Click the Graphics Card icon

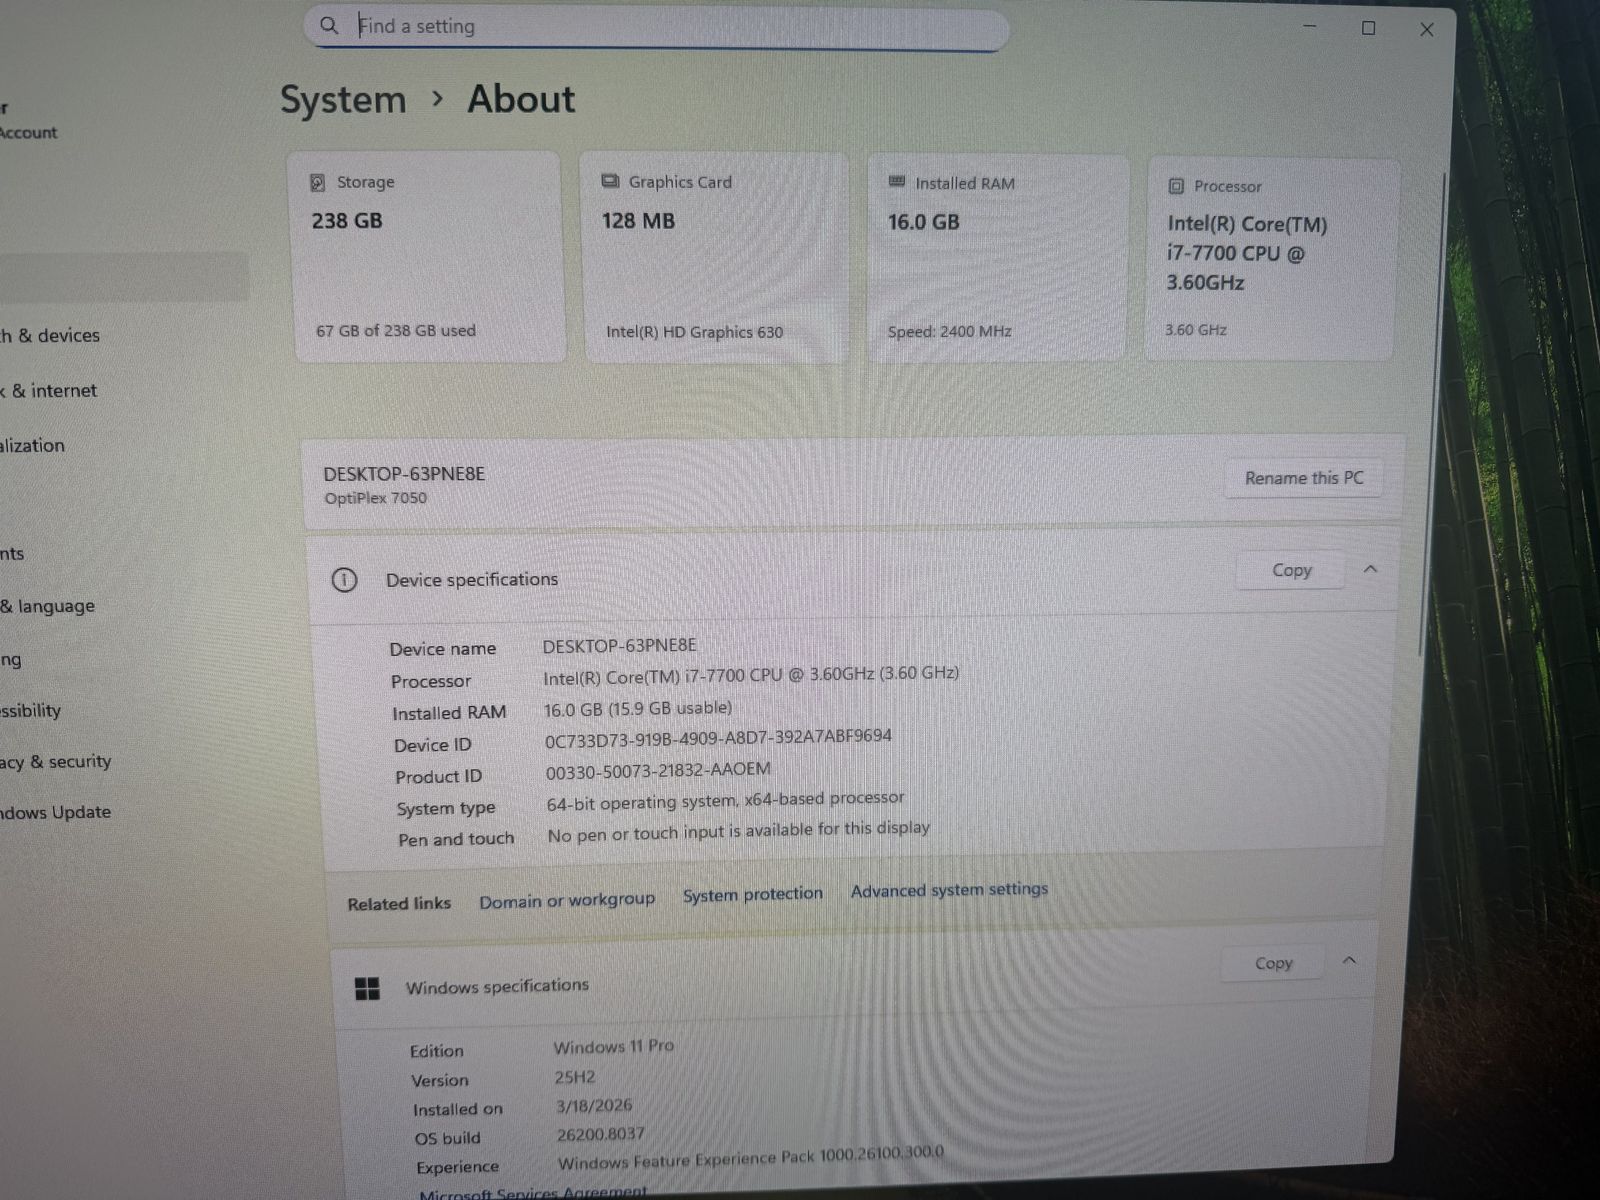tap(610, 181)
